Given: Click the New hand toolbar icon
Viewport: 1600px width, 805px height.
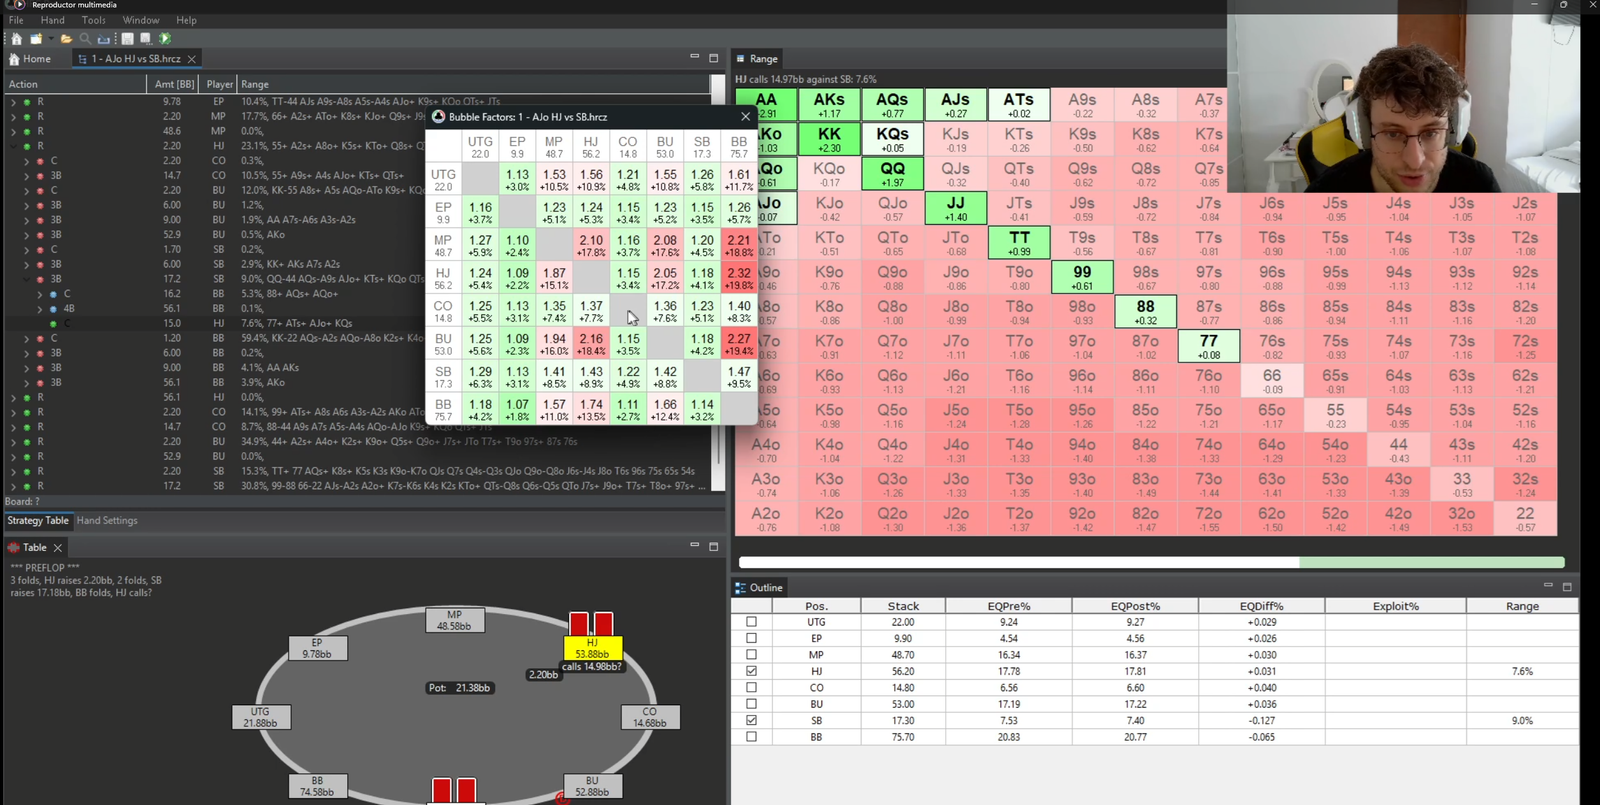Looking at the screenshot, I should click(35, 39).
